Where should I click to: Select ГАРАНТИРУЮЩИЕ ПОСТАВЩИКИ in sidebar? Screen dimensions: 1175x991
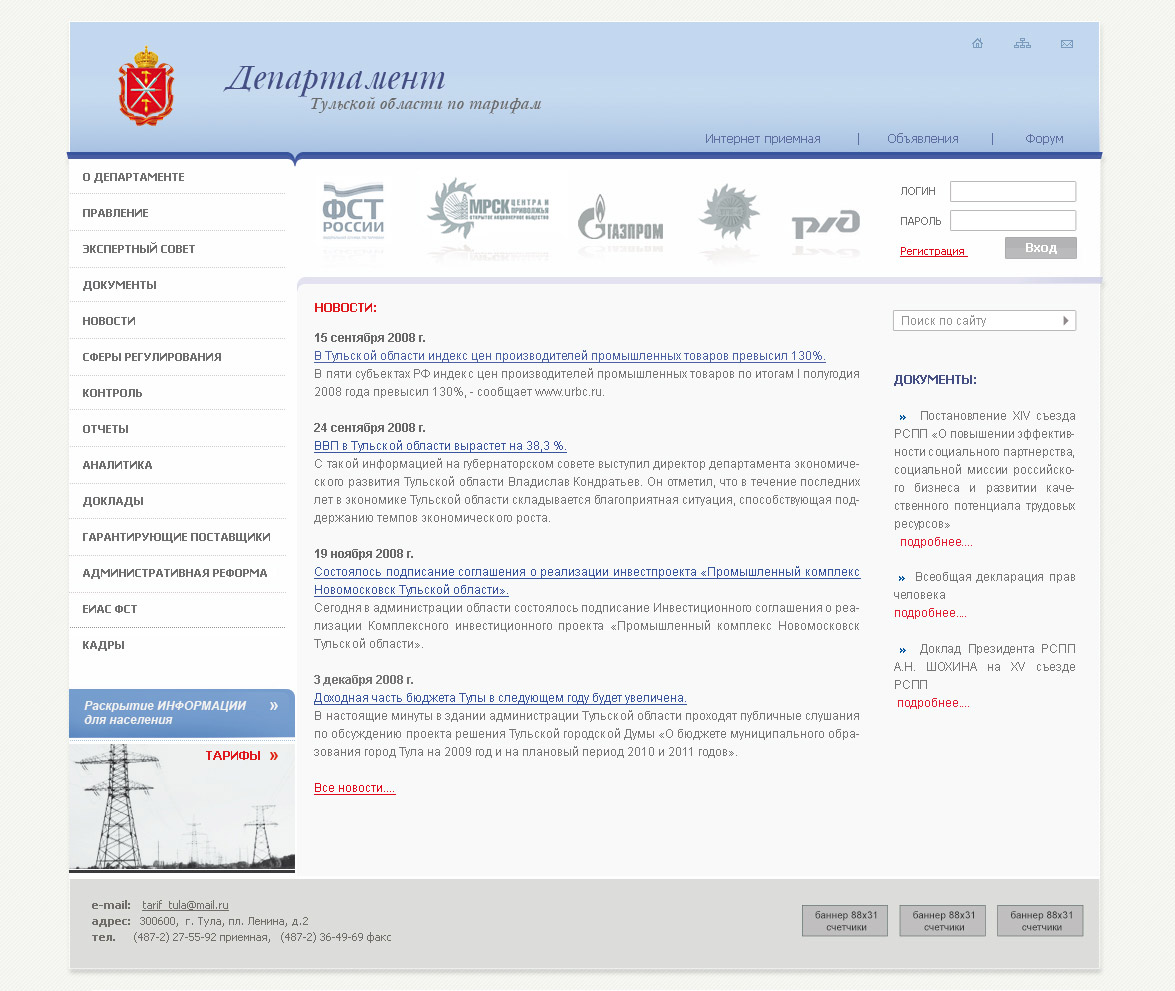click(x=176, y=537)
